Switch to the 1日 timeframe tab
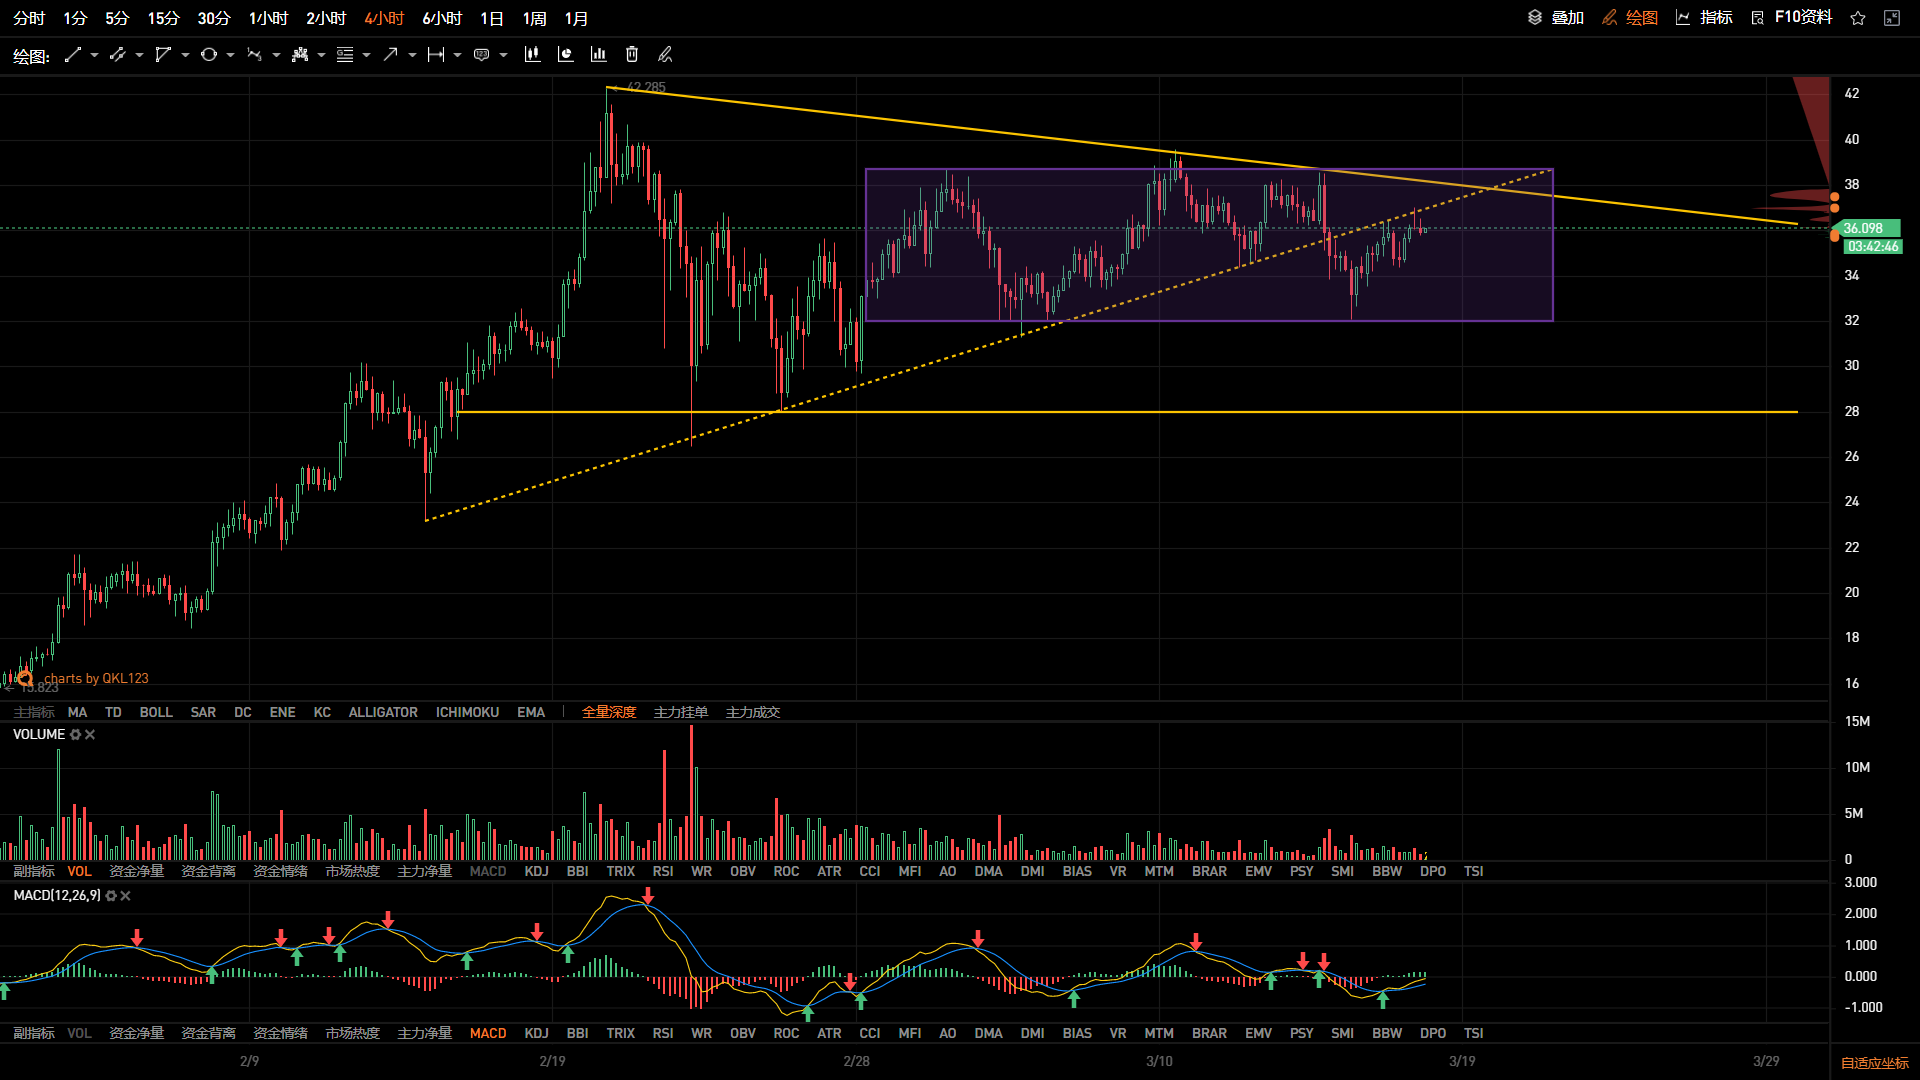Screen dimensions: 1920x1080 491,18
